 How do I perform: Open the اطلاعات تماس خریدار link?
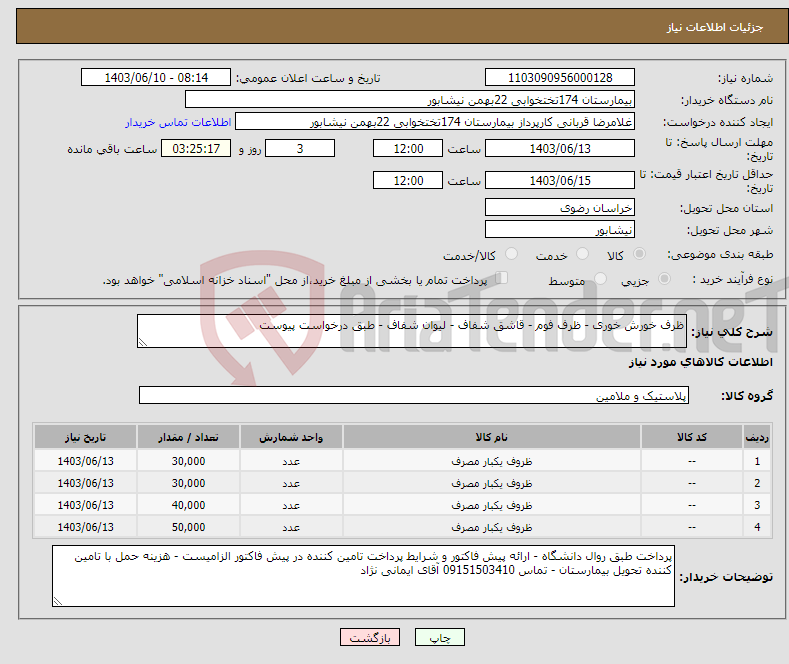178,122
